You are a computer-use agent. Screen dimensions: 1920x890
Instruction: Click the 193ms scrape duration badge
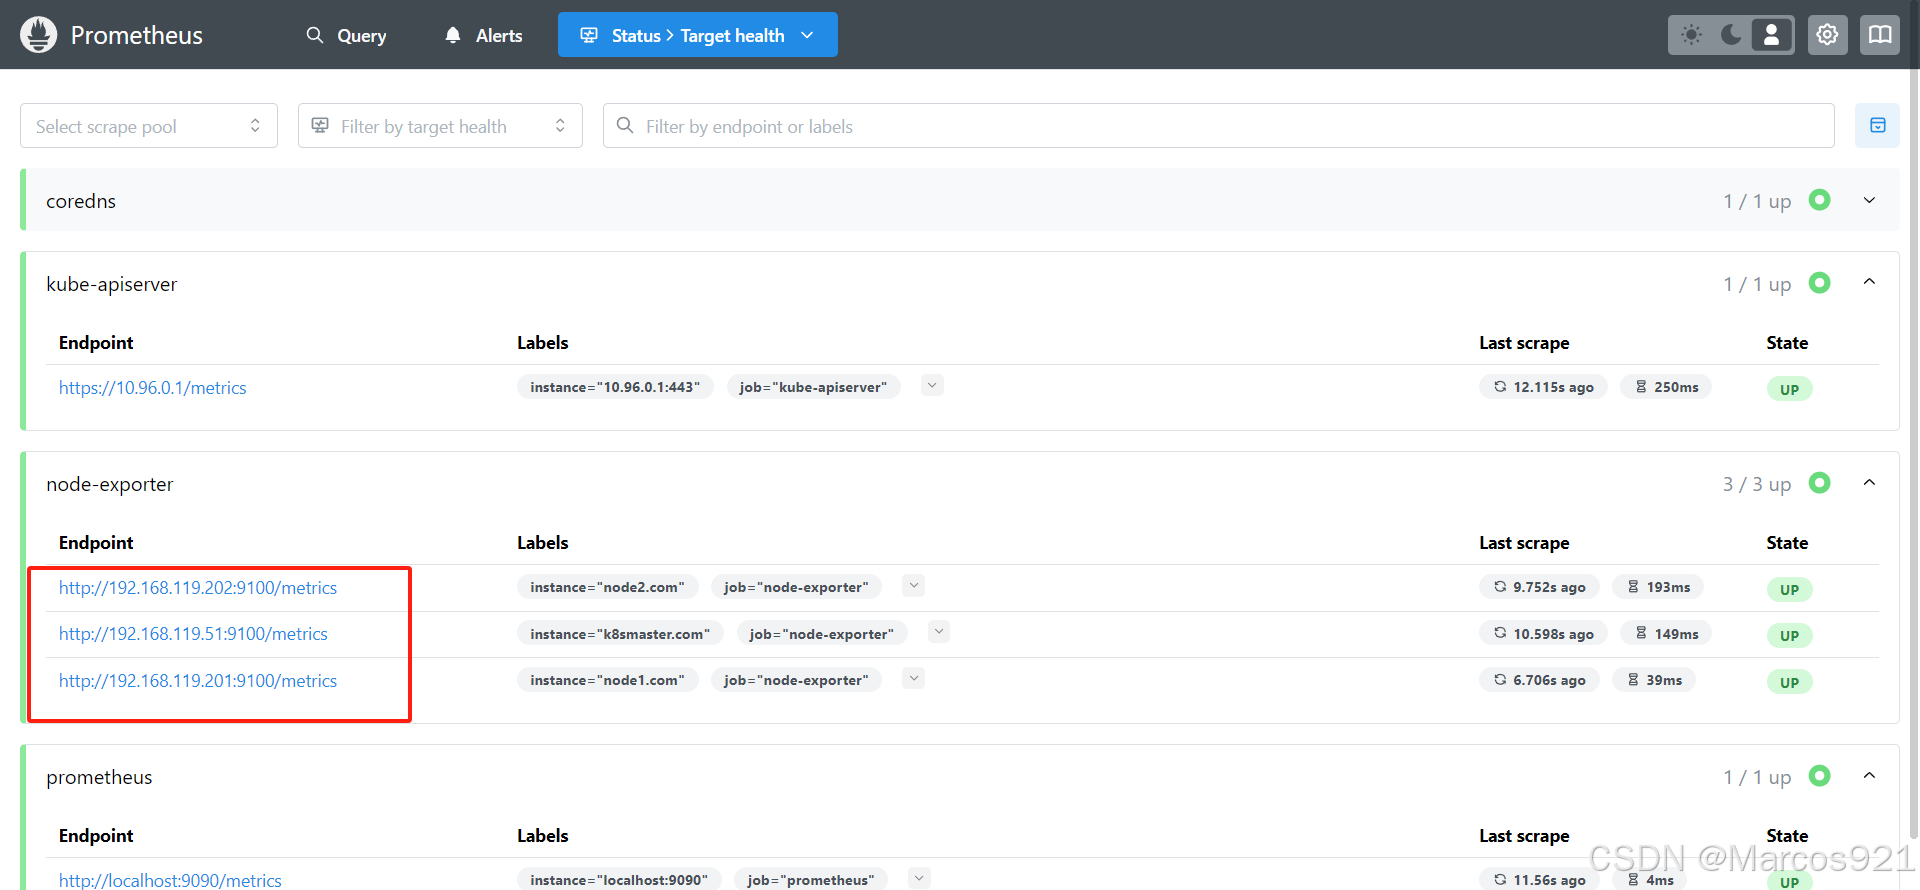tap(1658, 587)
